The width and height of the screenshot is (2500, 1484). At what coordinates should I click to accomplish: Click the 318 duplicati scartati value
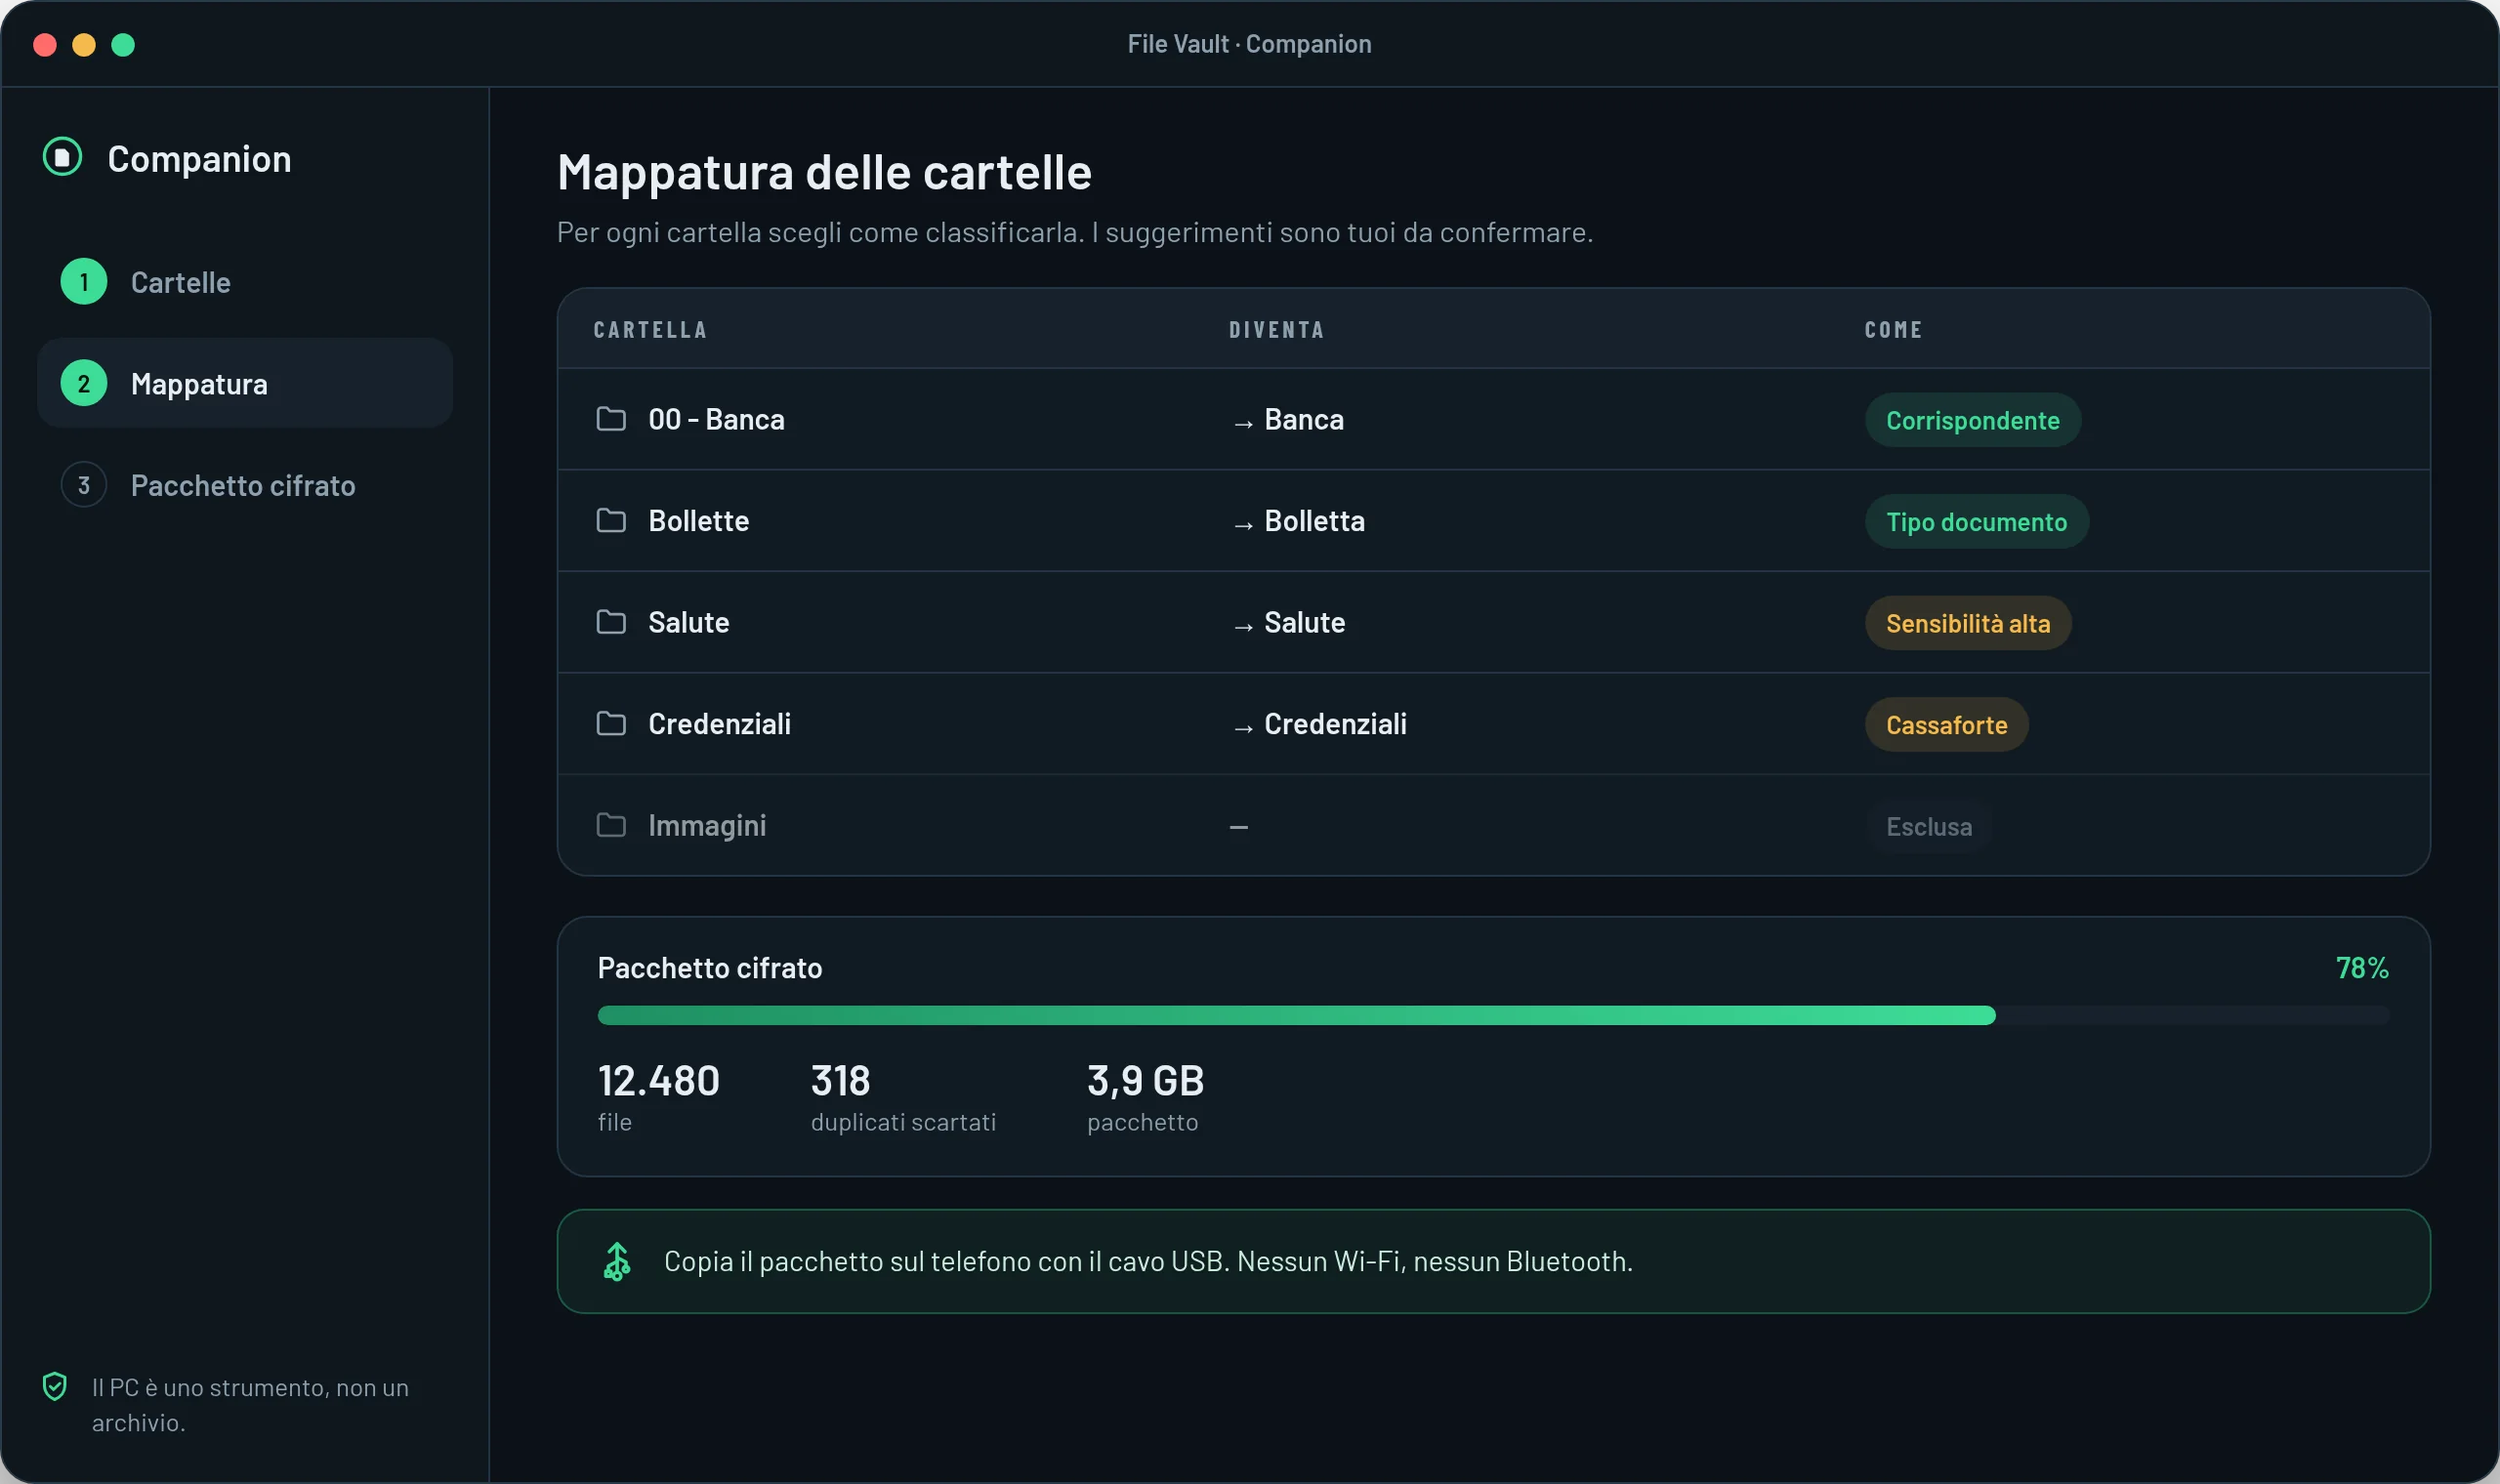[840, 1081]
